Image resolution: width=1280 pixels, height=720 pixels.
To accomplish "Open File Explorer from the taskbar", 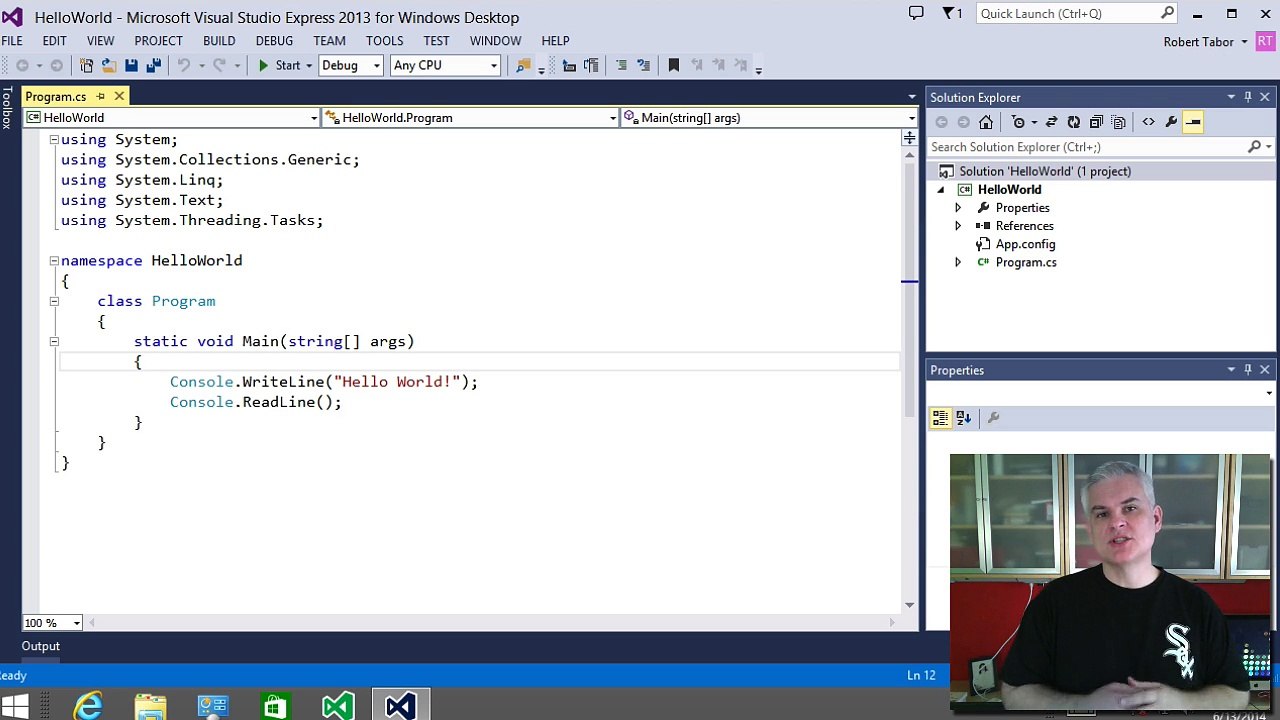I will [150, 706].
